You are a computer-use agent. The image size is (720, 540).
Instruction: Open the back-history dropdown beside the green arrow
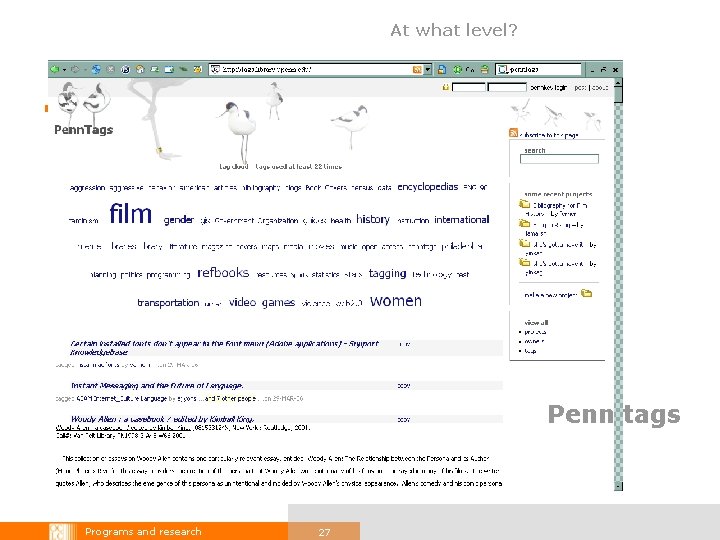(x=64, y=70)
